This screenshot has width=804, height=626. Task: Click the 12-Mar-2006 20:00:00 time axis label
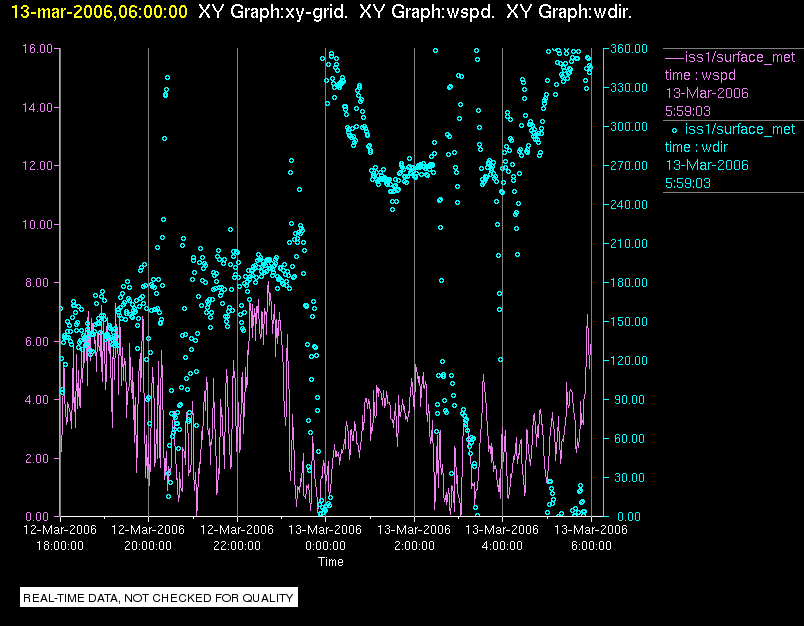point(148,538)
